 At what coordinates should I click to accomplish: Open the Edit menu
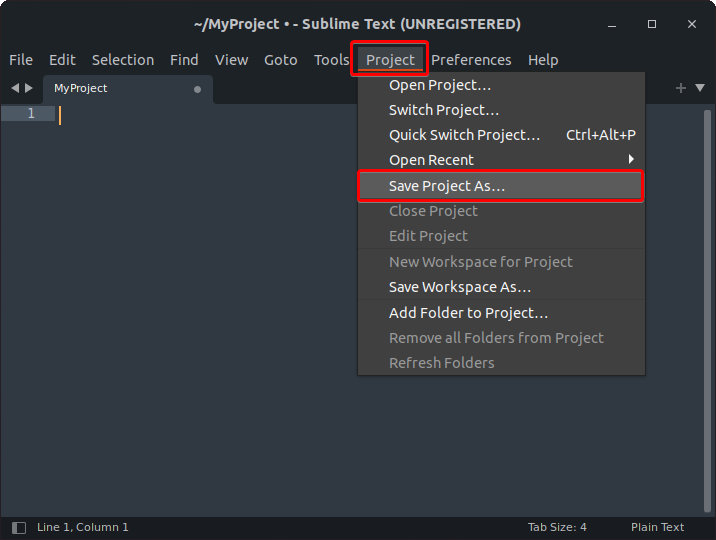62,60
